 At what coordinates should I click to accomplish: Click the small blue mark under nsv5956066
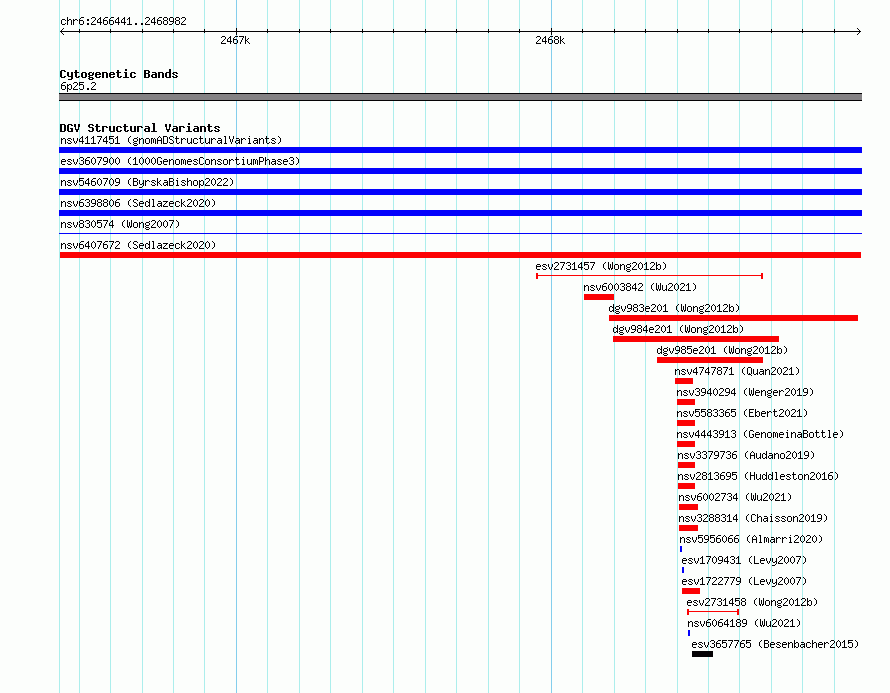point(681,549)
